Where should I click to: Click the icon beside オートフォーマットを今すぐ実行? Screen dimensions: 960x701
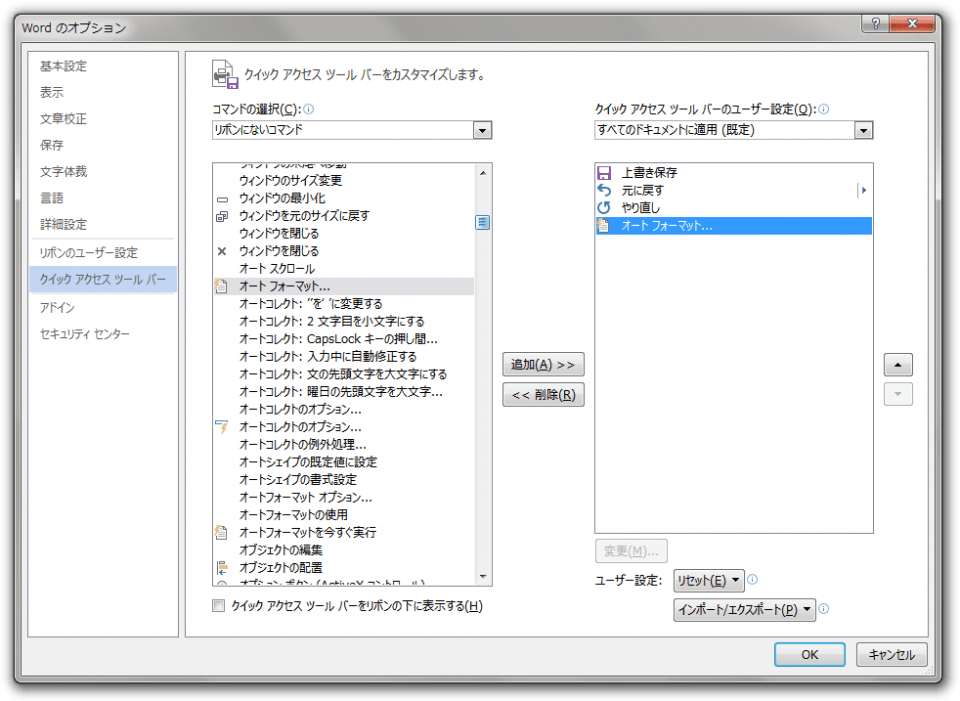coord(222,532)
